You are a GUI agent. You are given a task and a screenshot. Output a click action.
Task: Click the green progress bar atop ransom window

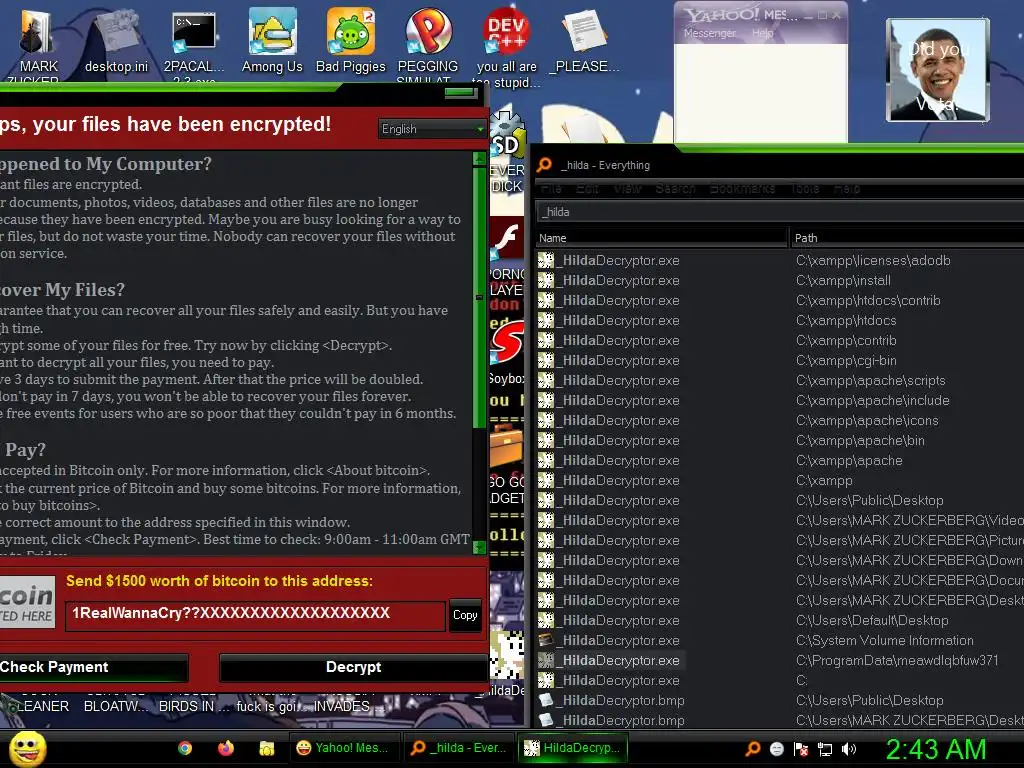coord(461,93)
